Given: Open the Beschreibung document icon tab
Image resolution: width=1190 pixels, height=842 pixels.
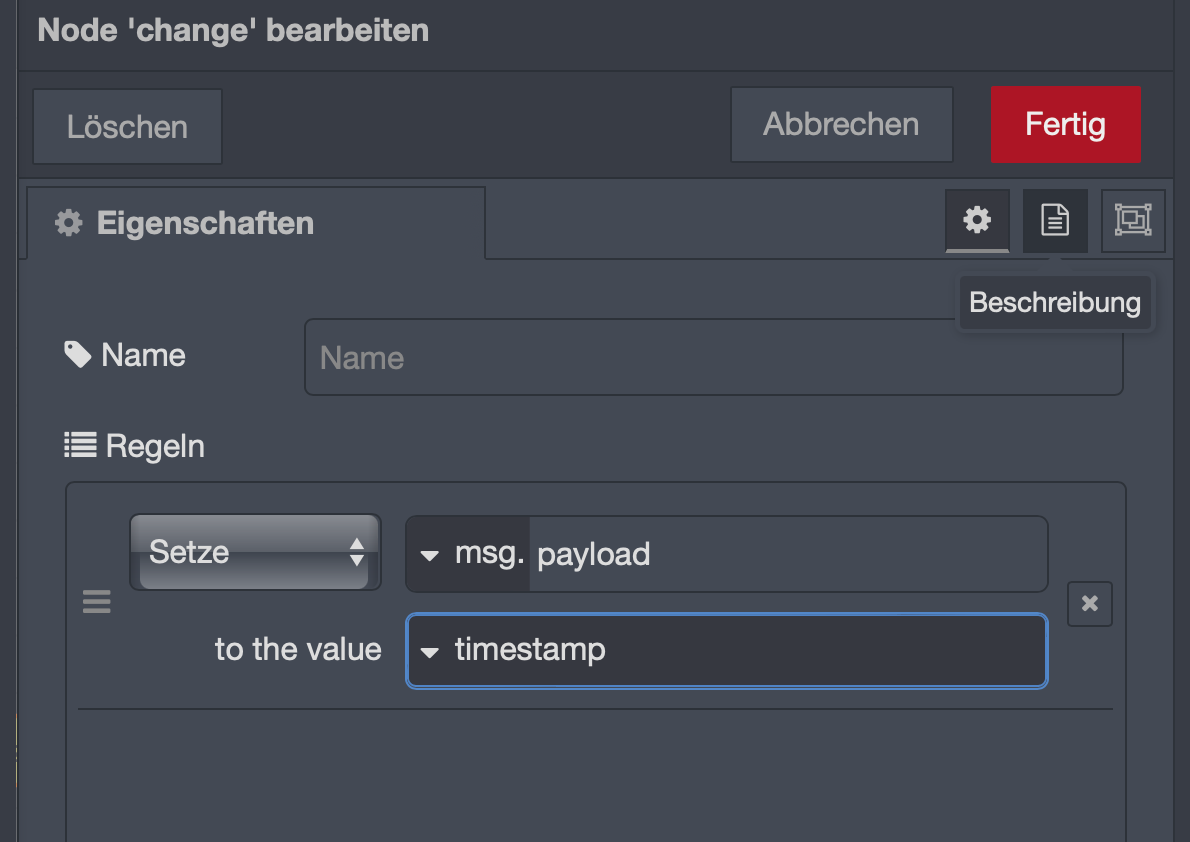Looking at the screenshot, I should [x=1055, y=221].
